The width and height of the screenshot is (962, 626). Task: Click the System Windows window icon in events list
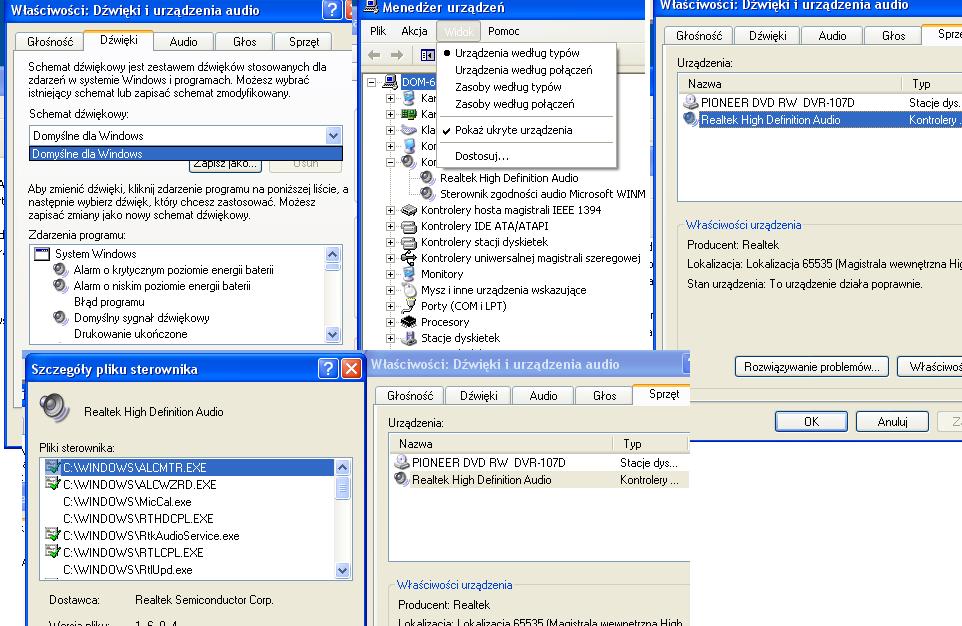(x=42, y=253)
